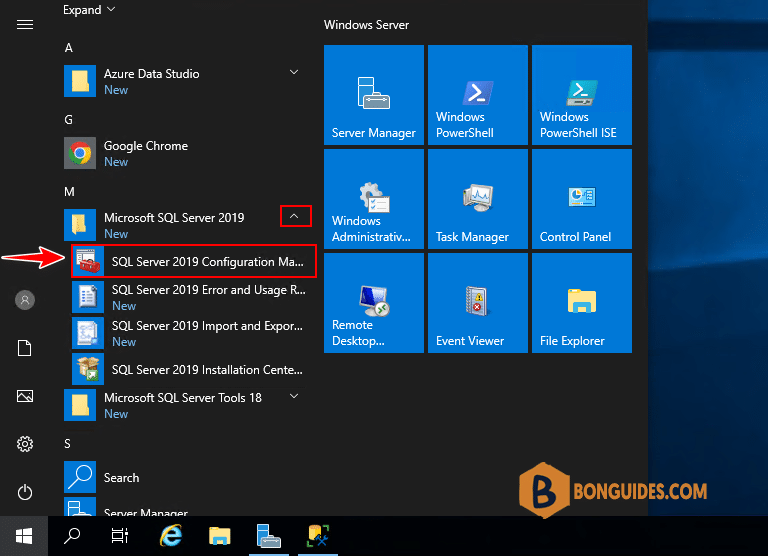The width and height of the screenshot is (768, 556).
Task: Open the hamburger menu at top left
Action: click(25, 24)
